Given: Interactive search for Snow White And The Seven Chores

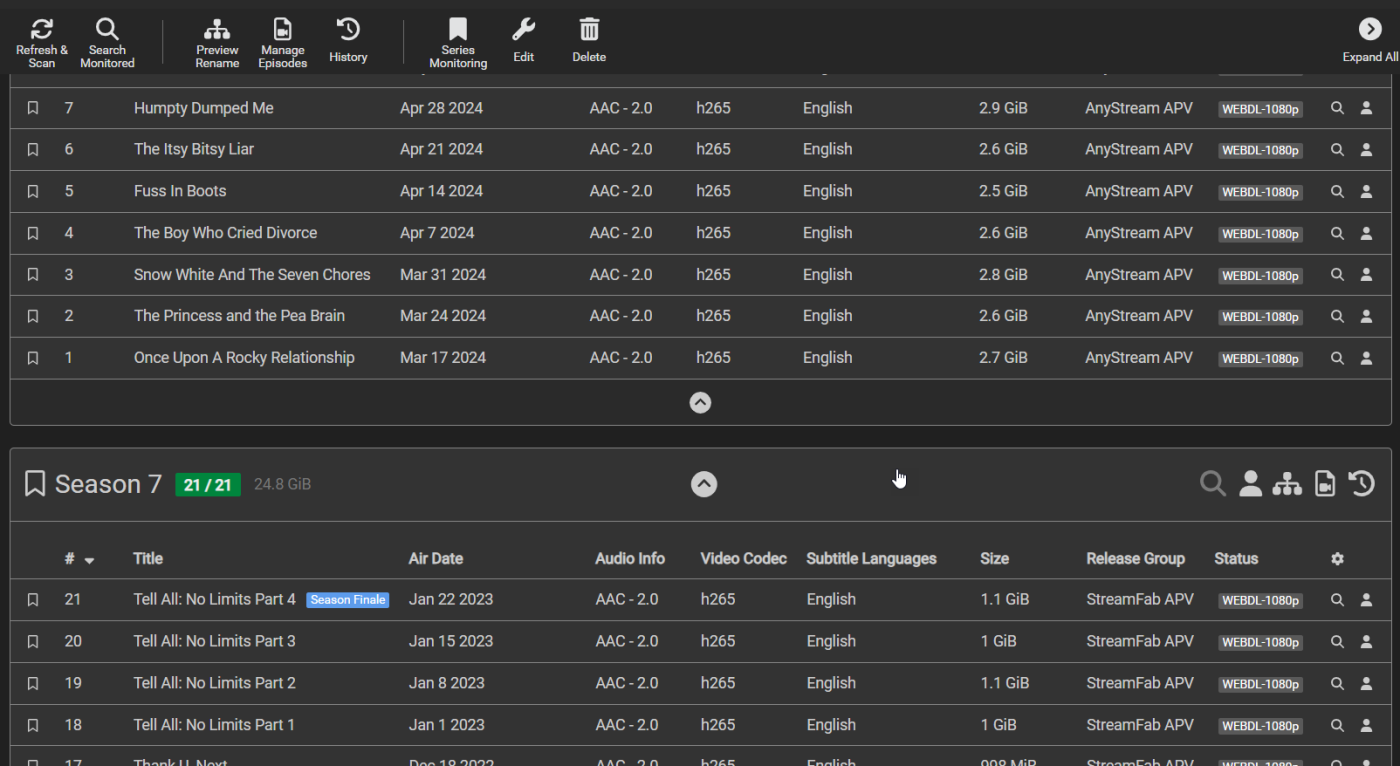Looking at the screenshot, I should (x=1366, y=275).
